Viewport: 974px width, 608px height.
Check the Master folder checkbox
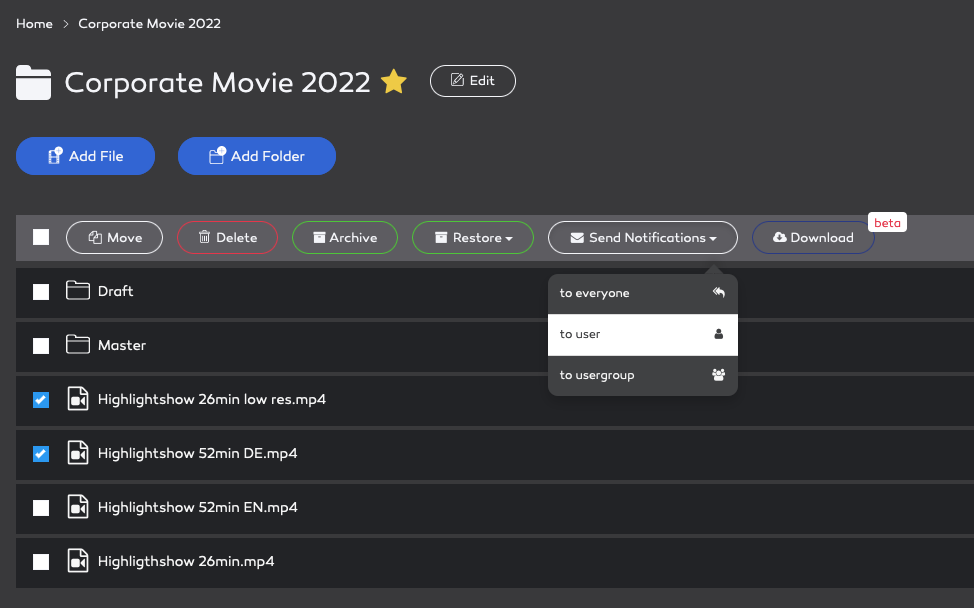41,346
